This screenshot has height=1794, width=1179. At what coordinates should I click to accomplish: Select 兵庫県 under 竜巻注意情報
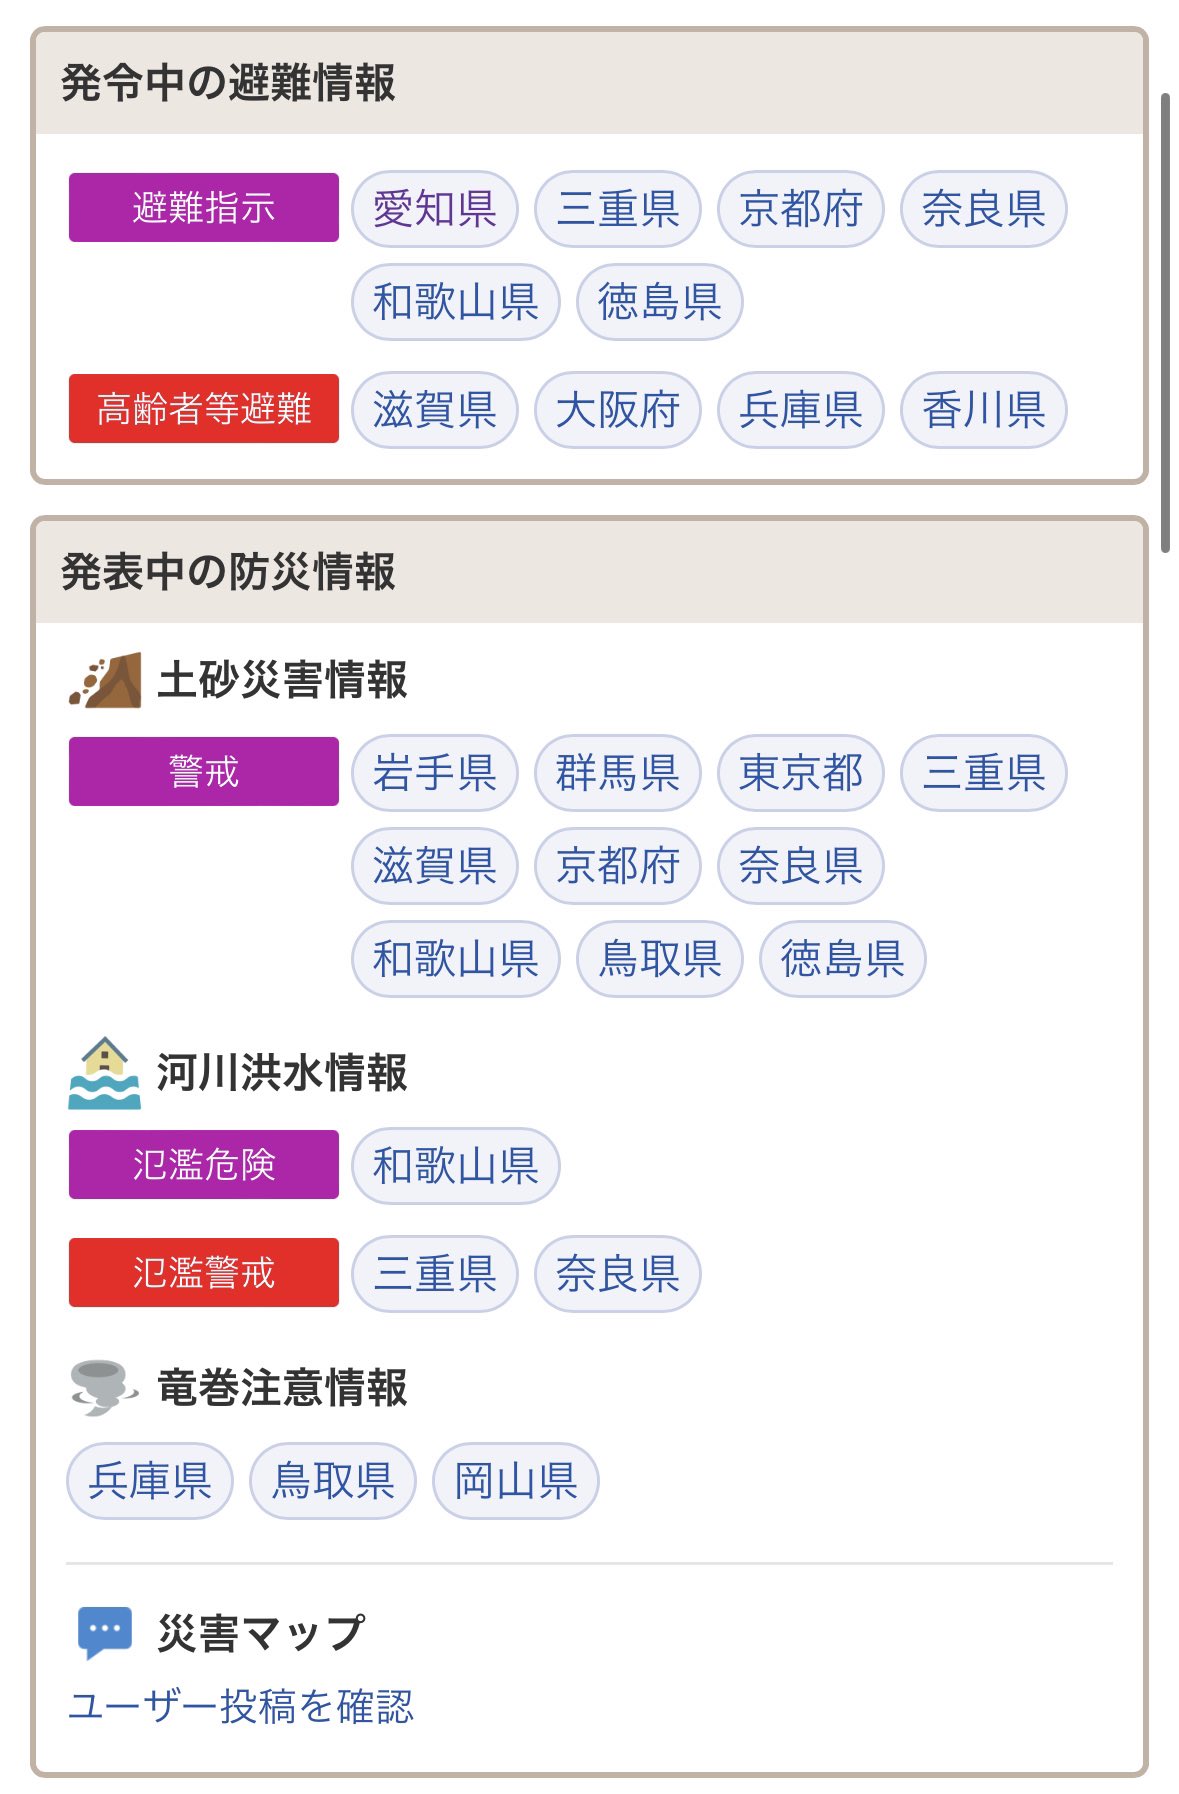pyautogui.click(x=150, y=1481)
